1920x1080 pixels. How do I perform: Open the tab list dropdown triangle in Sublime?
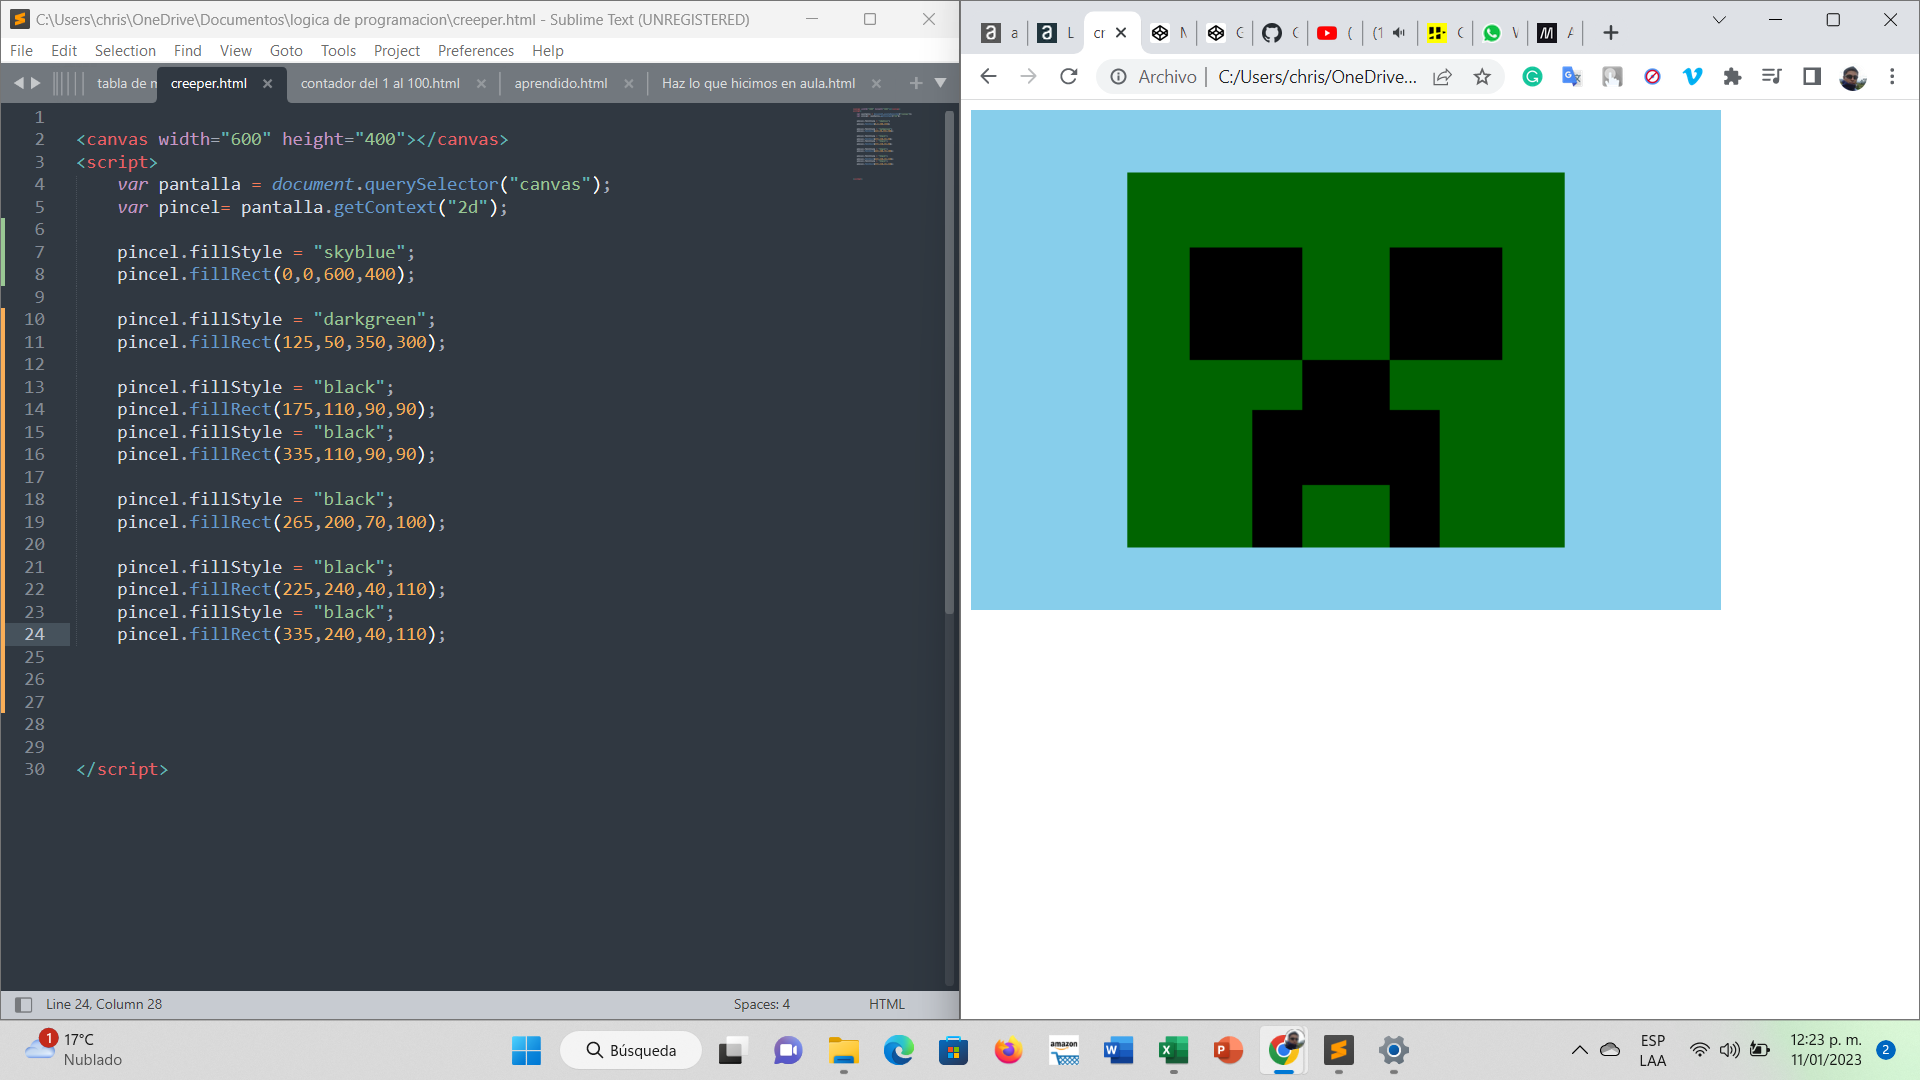point(940,83)
